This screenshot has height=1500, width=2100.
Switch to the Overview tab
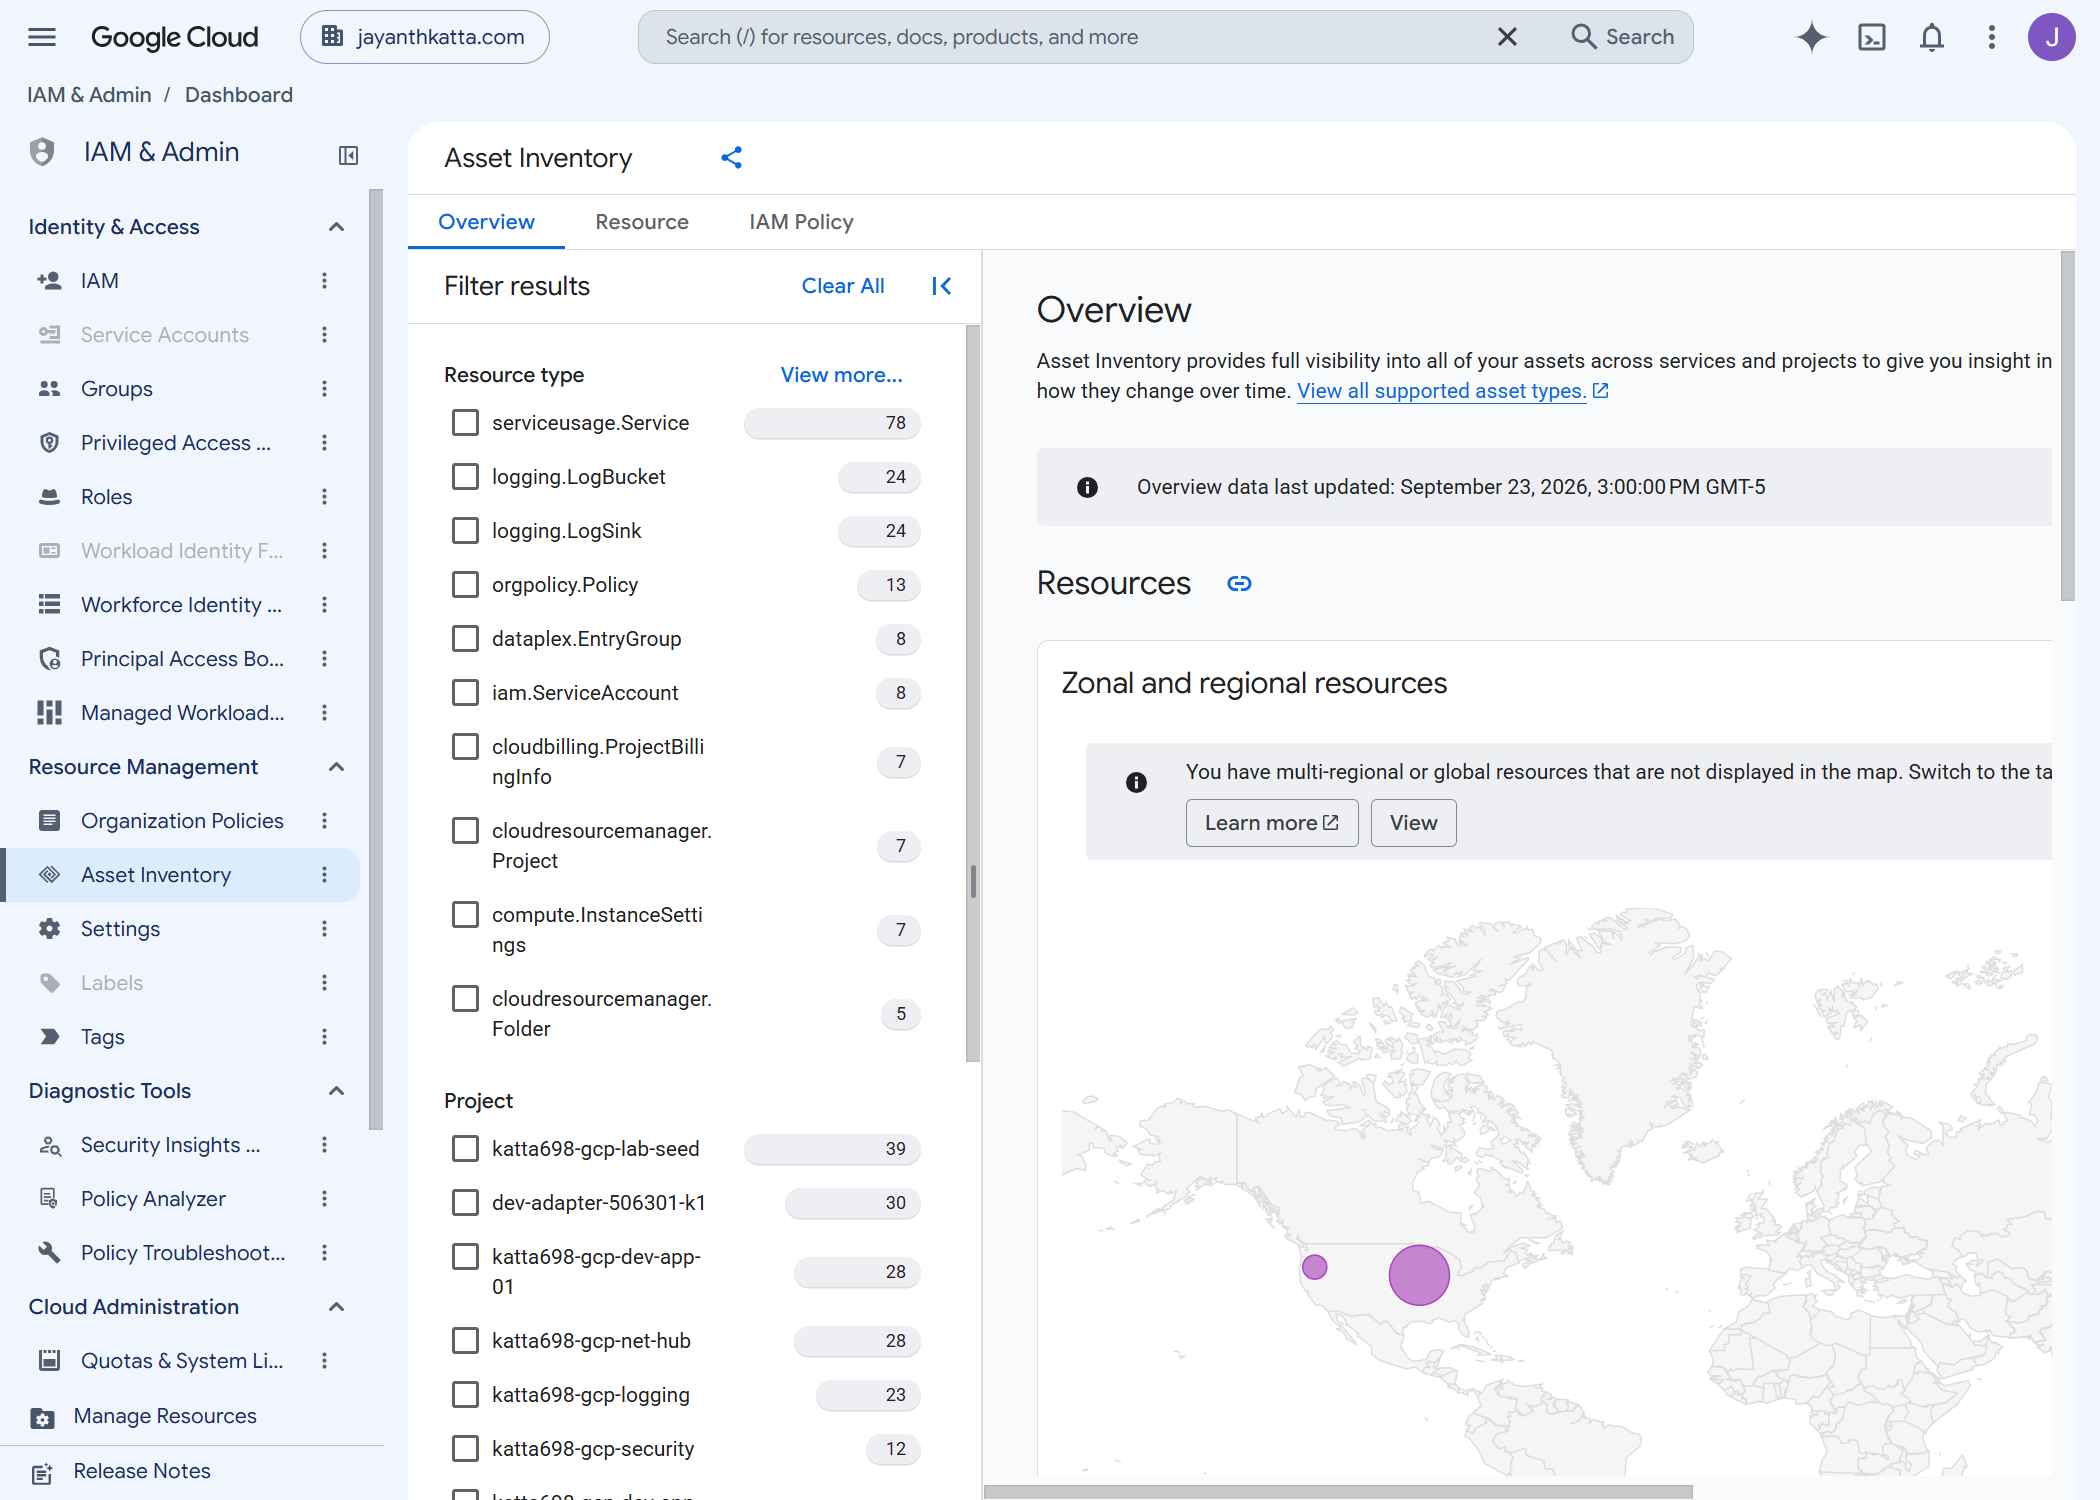[486, 222]
